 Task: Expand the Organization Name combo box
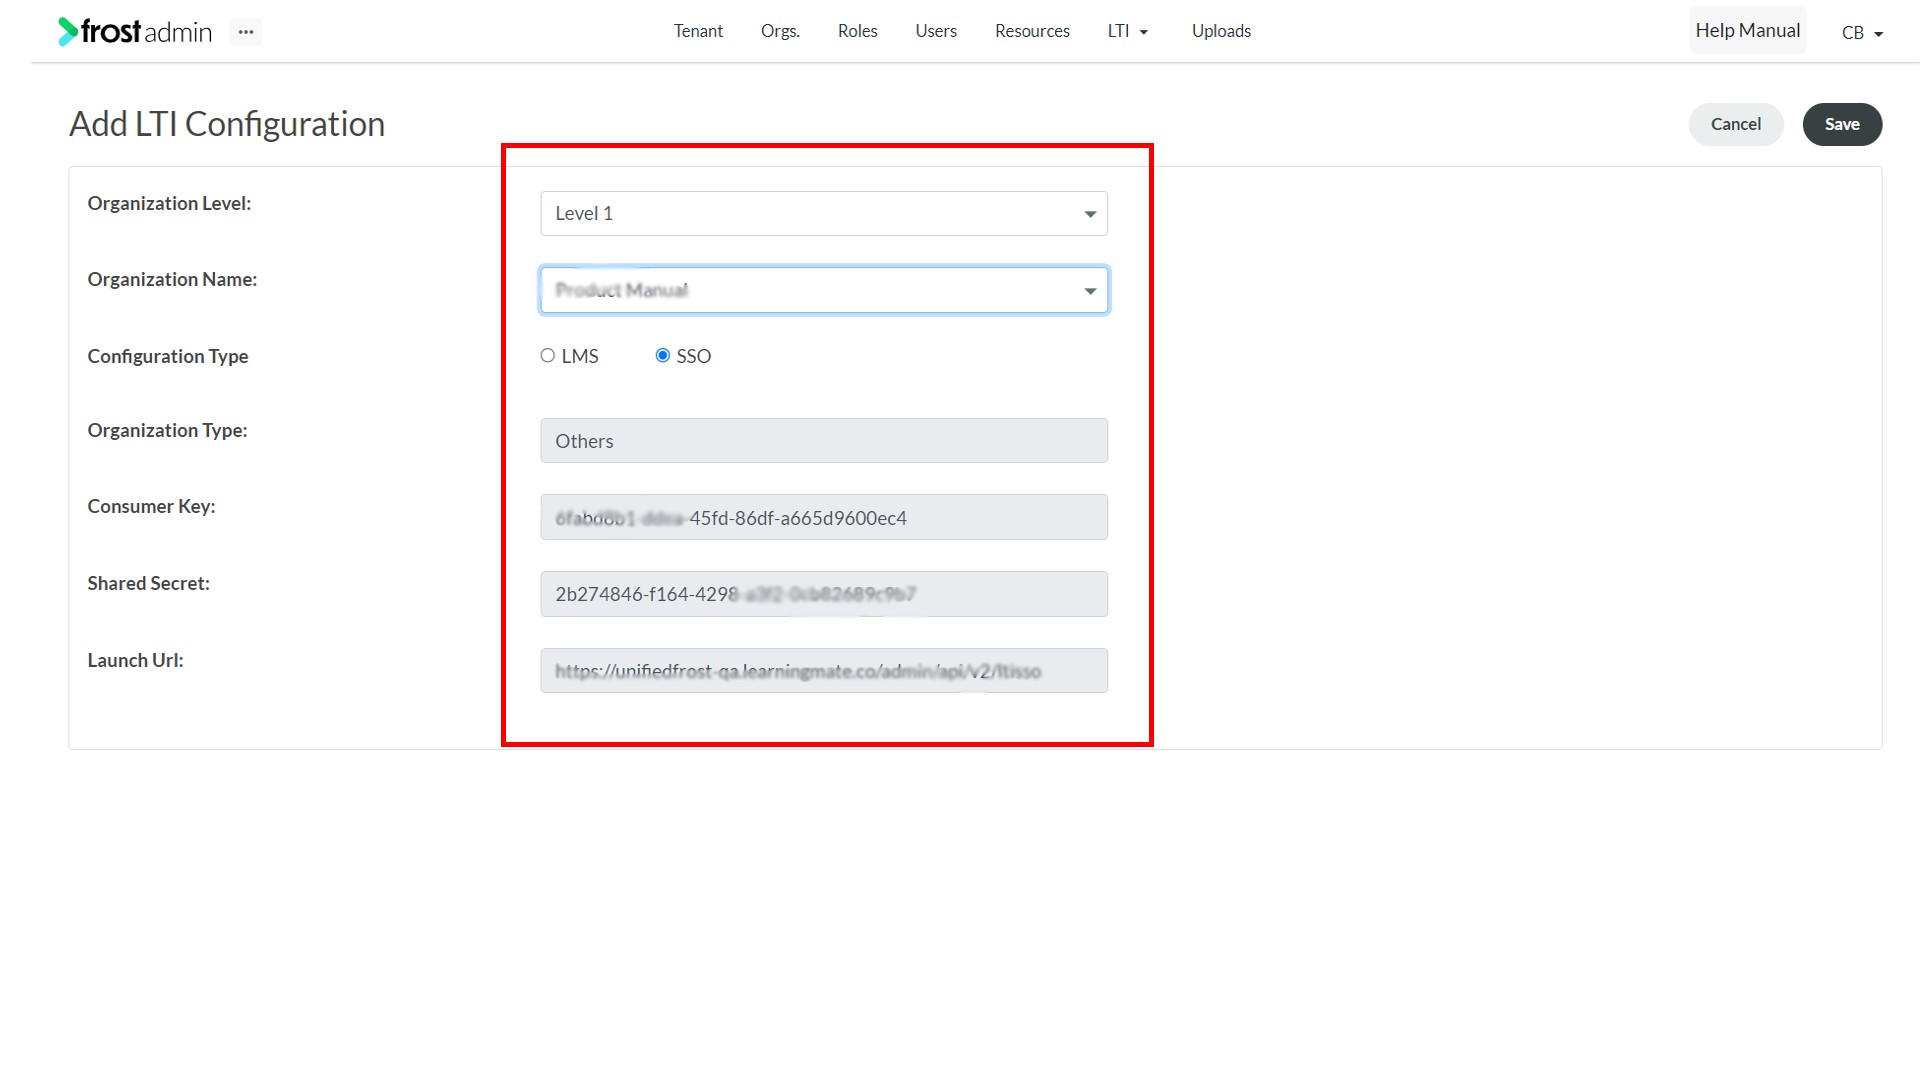point(824,290)
